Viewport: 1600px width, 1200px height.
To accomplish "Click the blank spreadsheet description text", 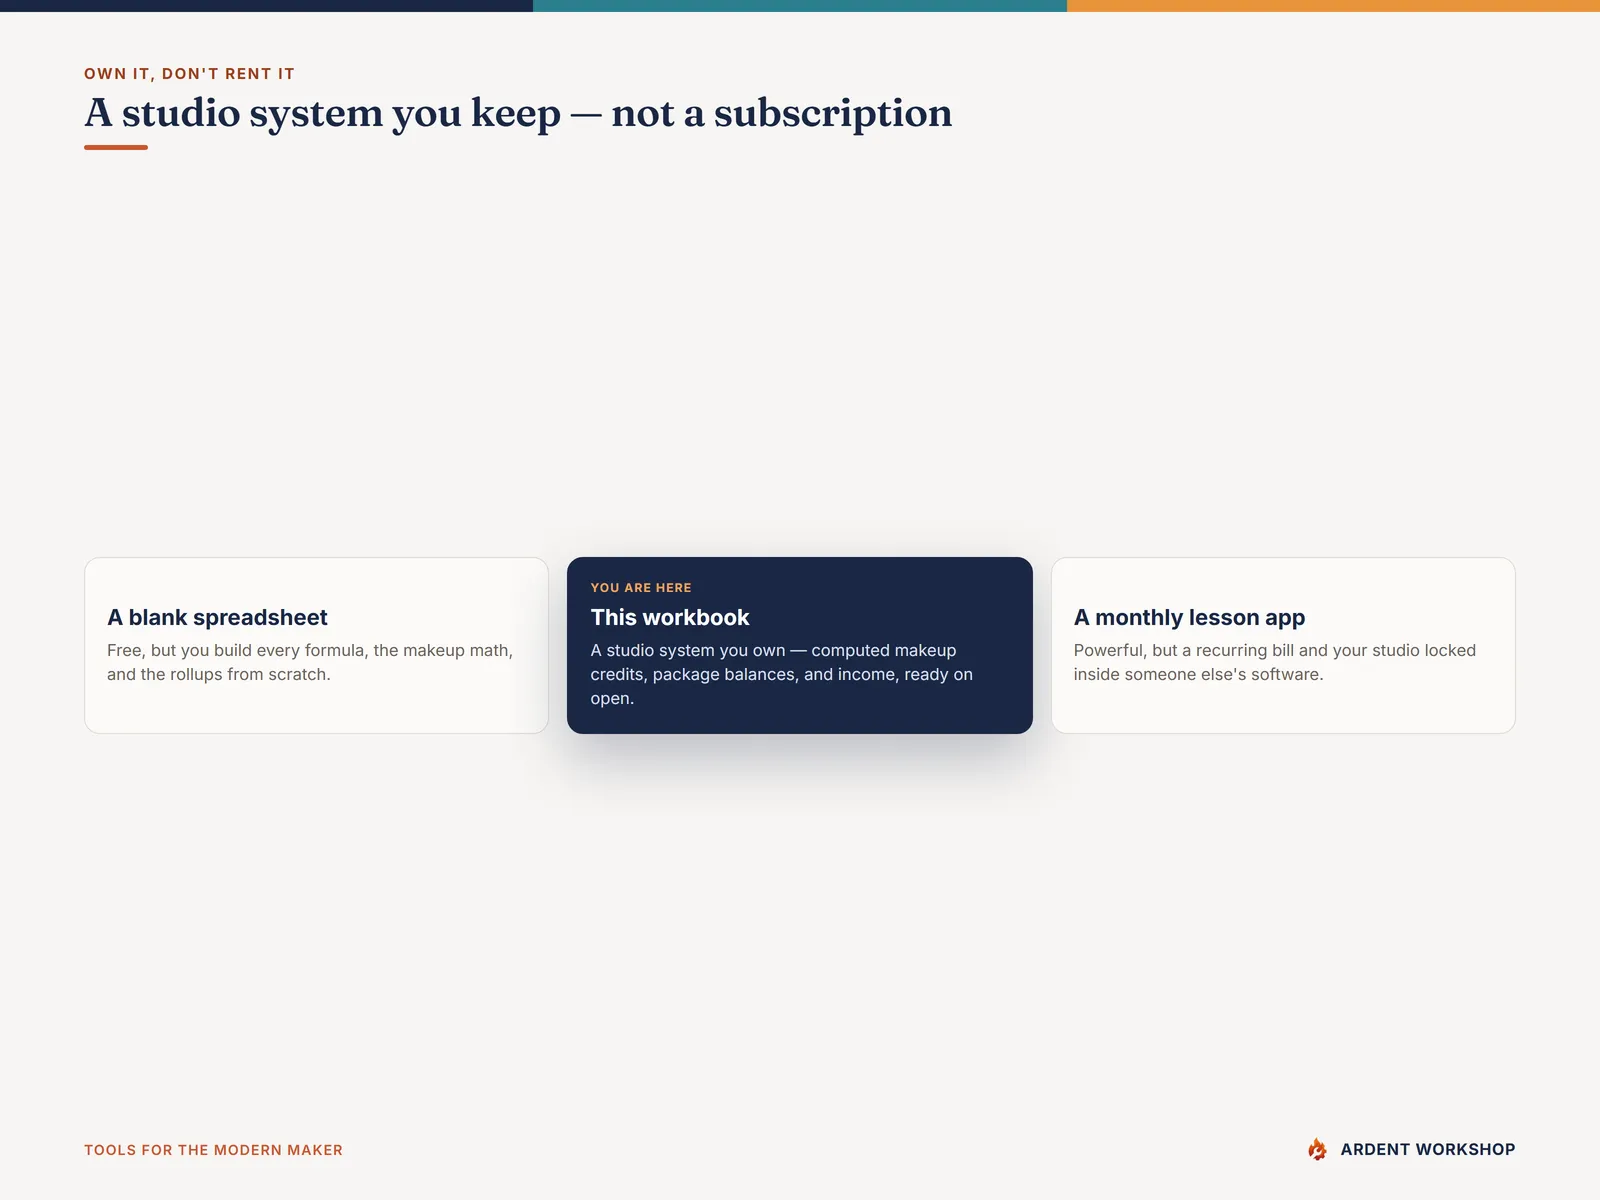I will point(310,662).
